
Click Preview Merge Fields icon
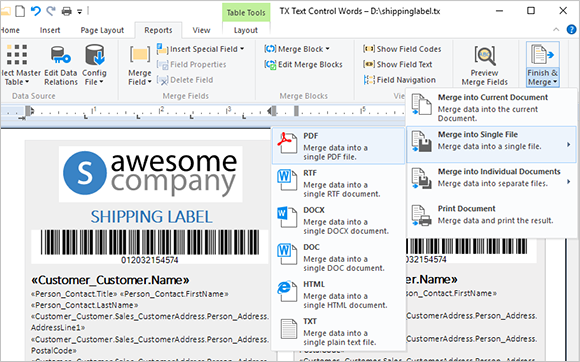pyautogui.click(x=485, y=55)
